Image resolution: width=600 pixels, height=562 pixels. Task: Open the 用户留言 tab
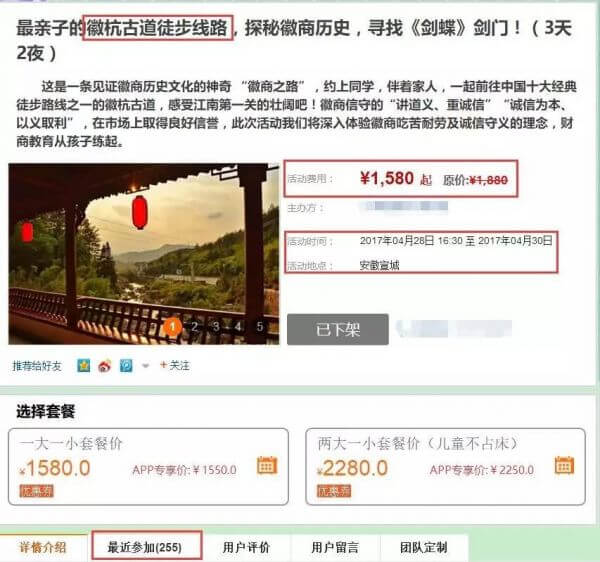point(335,548)
